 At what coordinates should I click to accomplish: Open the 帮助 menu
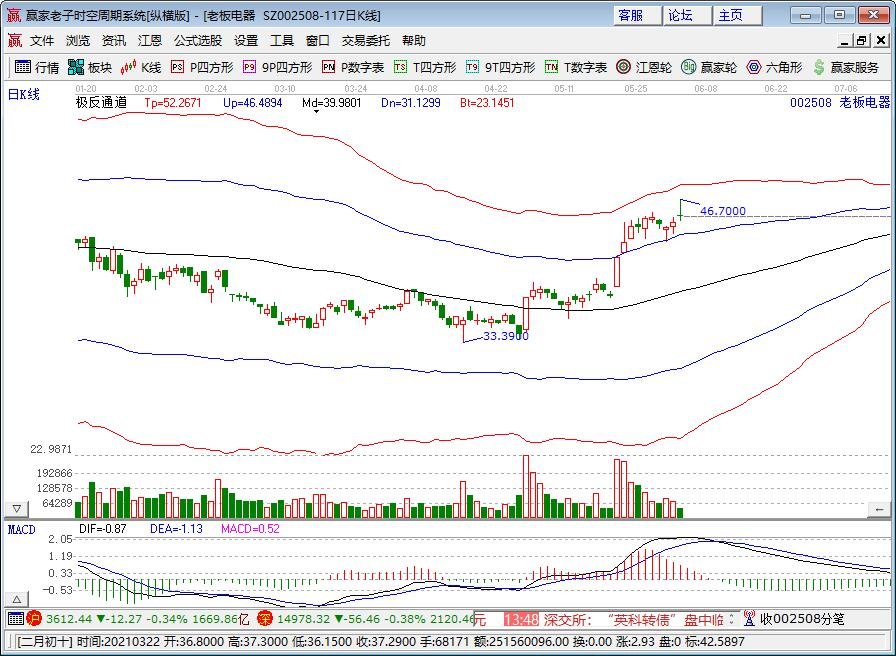pos(414,41)
